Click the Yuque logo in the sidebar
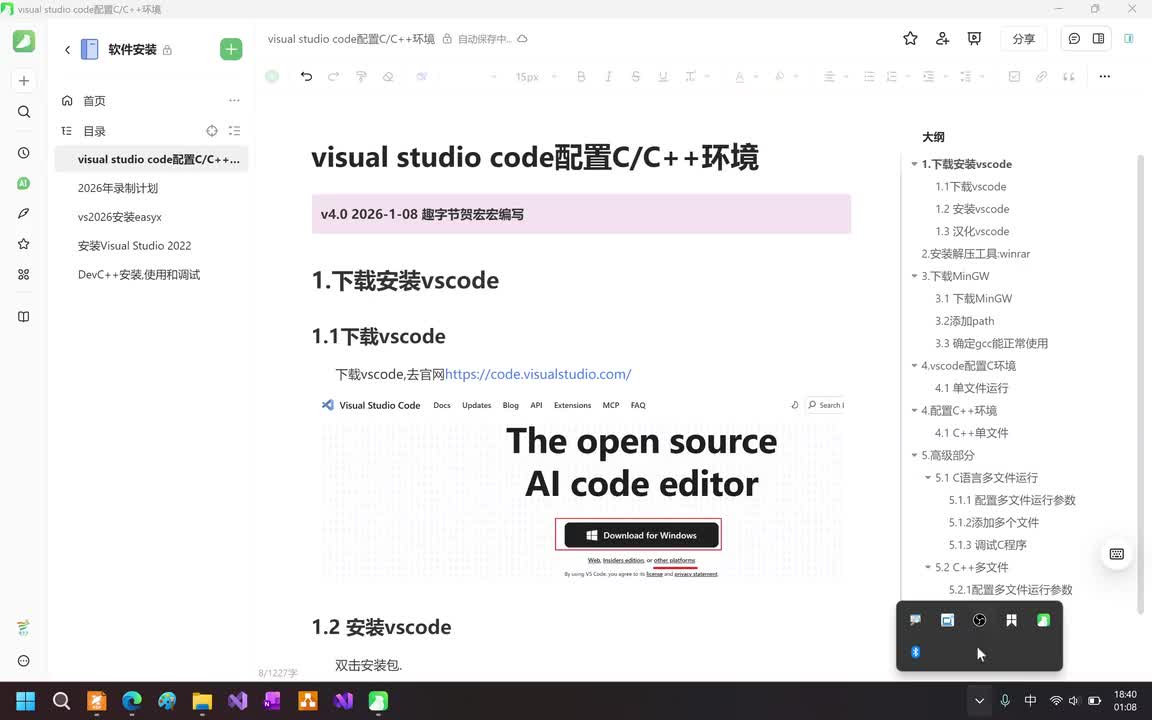 [24, 40]
